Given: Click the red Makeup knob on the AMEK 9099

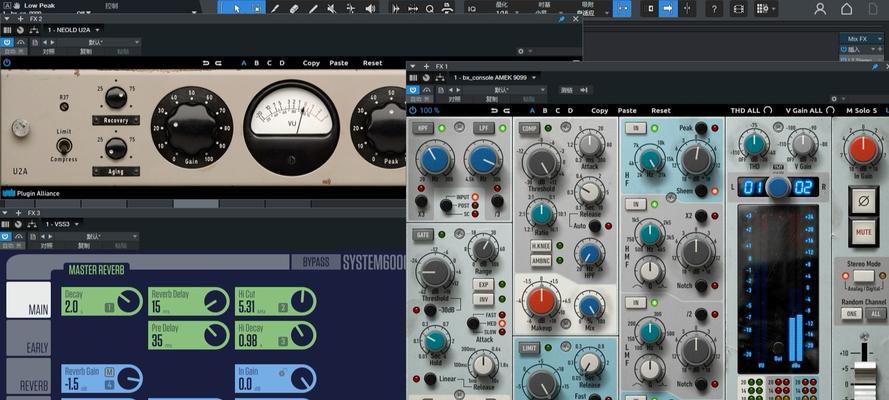Looking at the screenshot, I should 541,301.
